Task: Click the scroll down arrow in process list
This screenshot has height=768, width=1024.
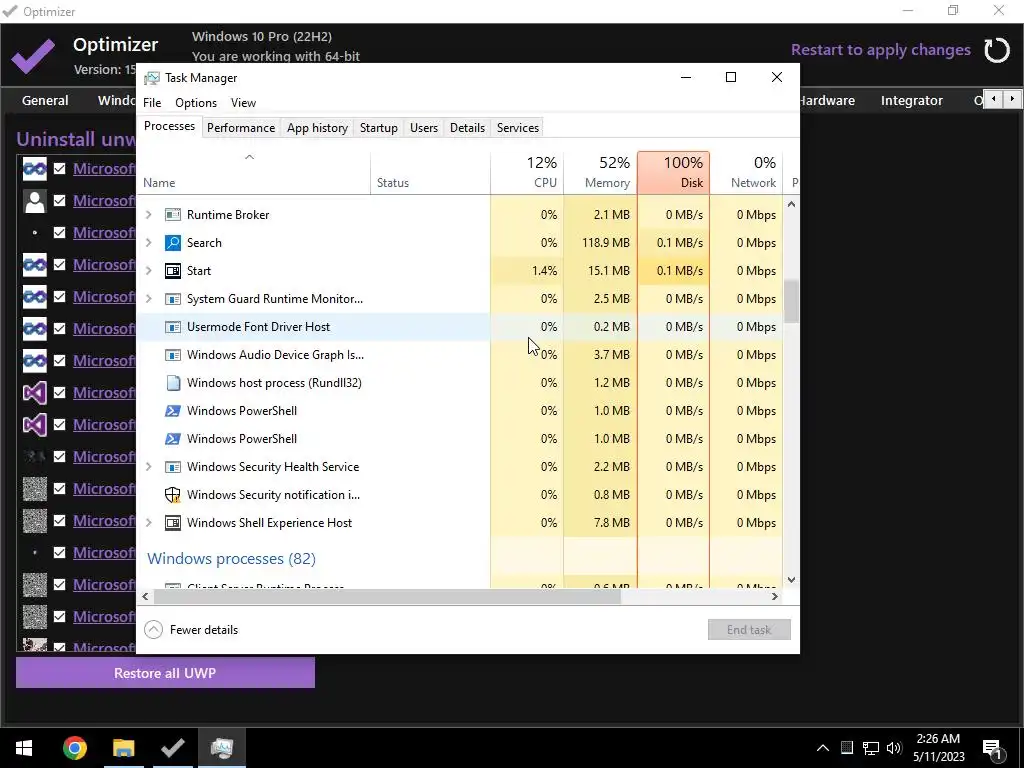Action: point(791,580)
